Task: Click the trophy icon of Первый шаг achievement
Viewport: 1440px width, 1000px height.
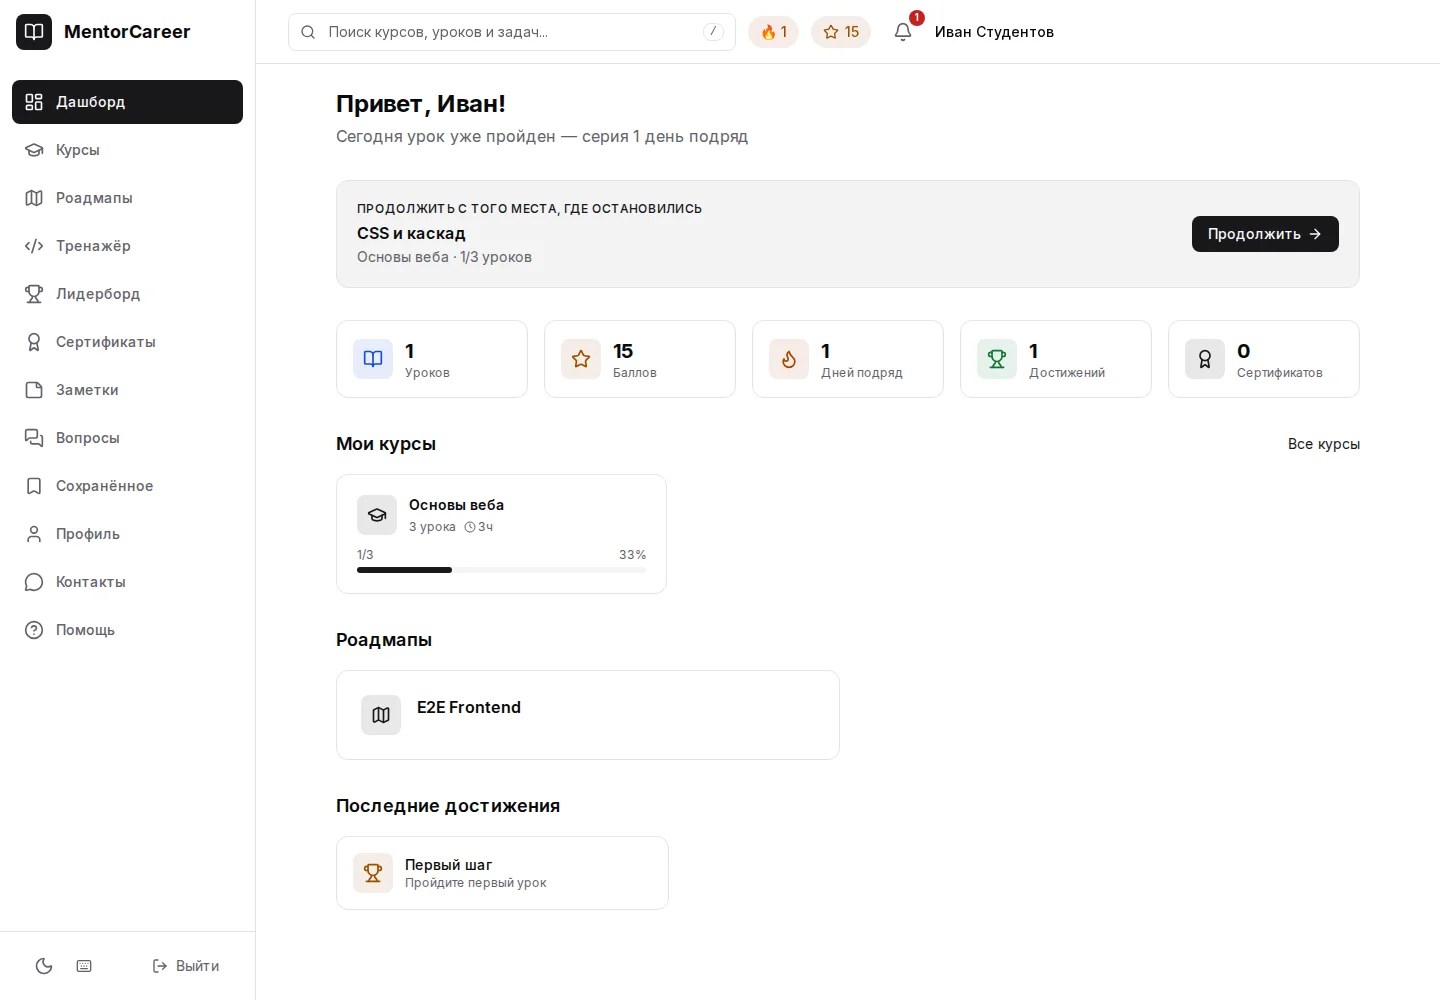Action: coord(373,873)
